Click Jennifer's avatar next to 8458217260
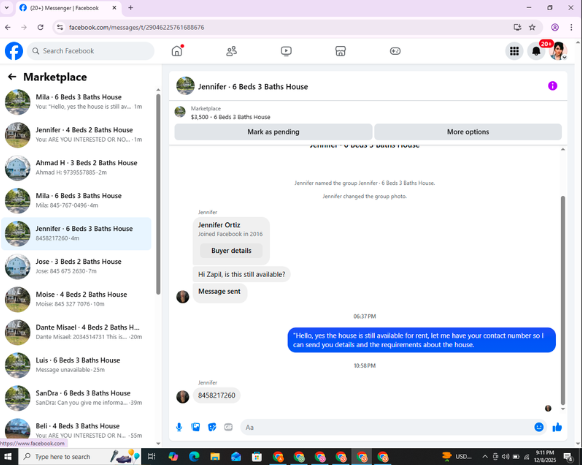The height and width of the screenshot is (465, 582). pos(182,396)
